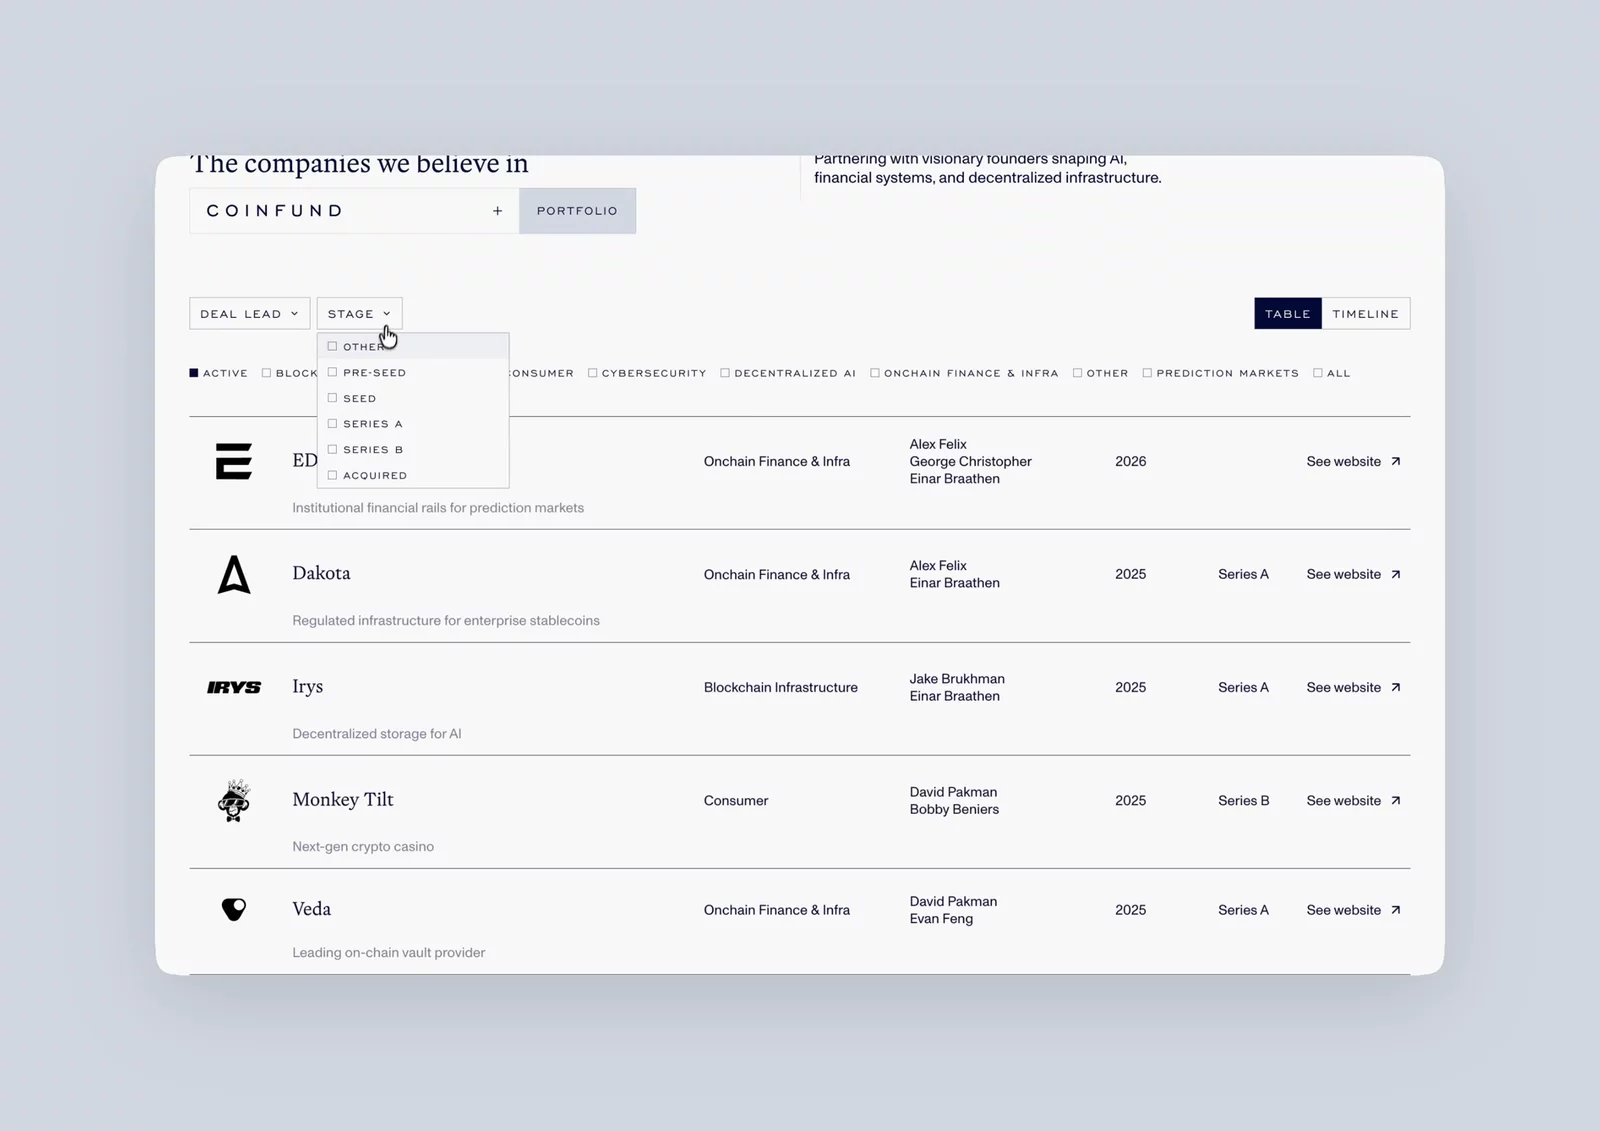
Task: Click 'Decentralized storage for AI' description
Action: click(377, 733)
